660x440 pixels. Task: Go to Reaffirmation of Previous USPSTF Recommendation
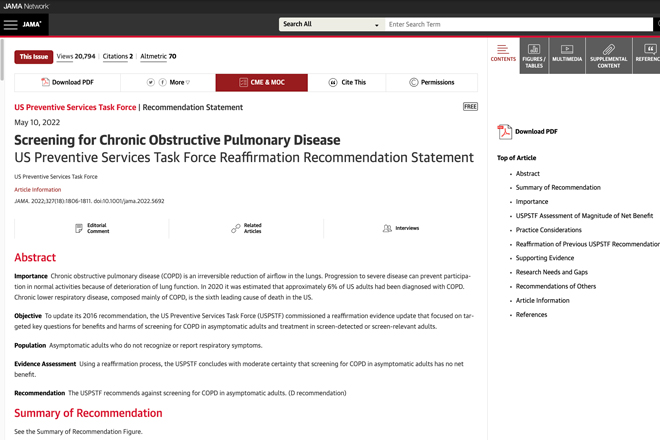(x=588, y=244)
